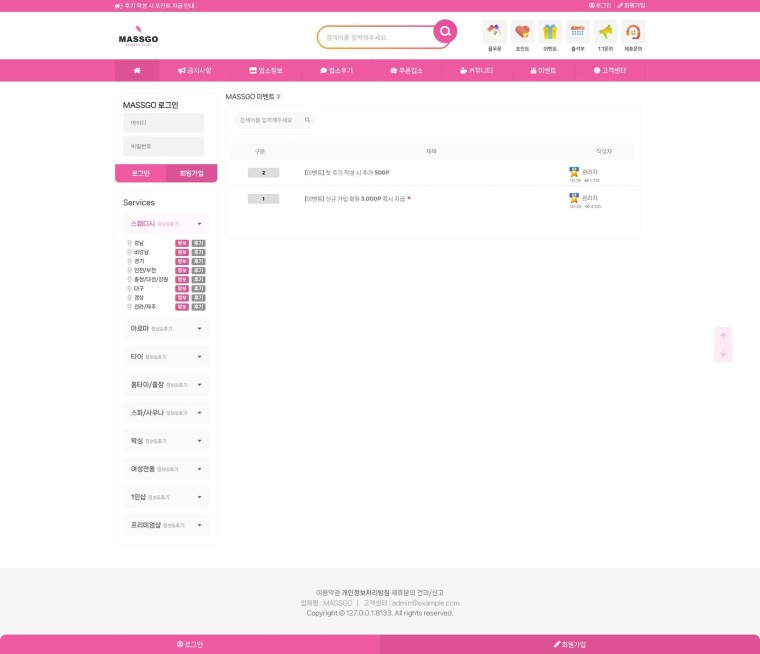Click the scroll-to-top arrow button
Screen dimensions: 760x654
tap(723, 336)
